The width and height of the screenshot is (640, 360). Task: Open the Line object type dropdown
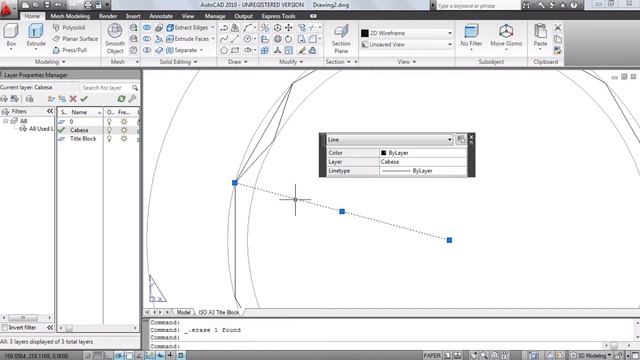pos(390,140)
